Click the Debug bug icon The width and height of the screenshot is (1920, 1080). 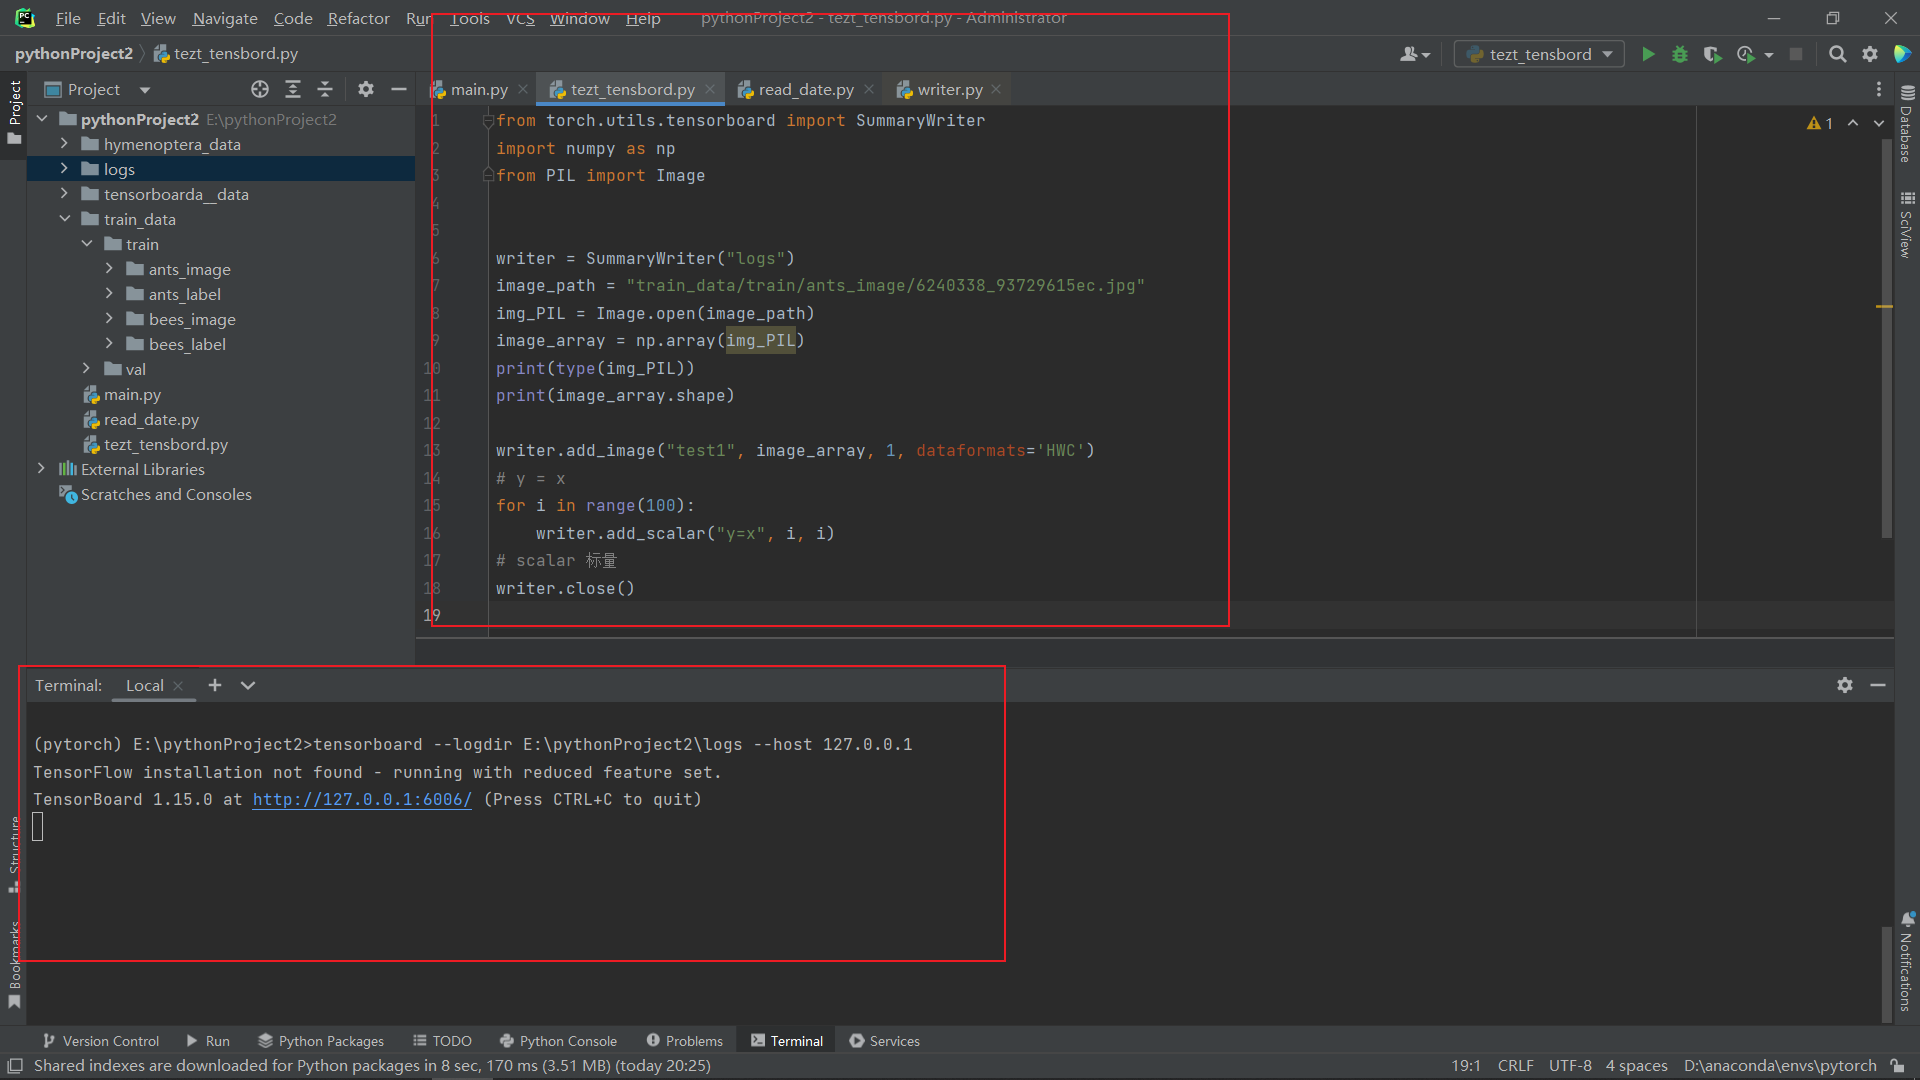coord(1680,54)
